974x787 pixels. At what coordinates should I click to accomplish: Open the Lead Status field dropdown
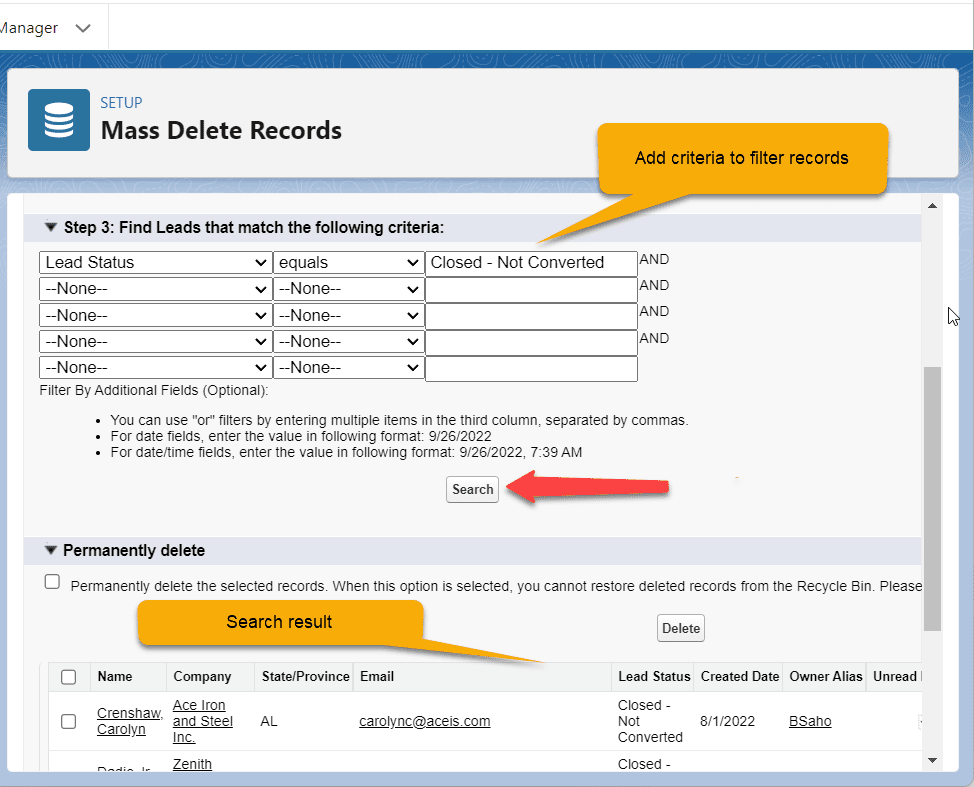tap(155, 262)
